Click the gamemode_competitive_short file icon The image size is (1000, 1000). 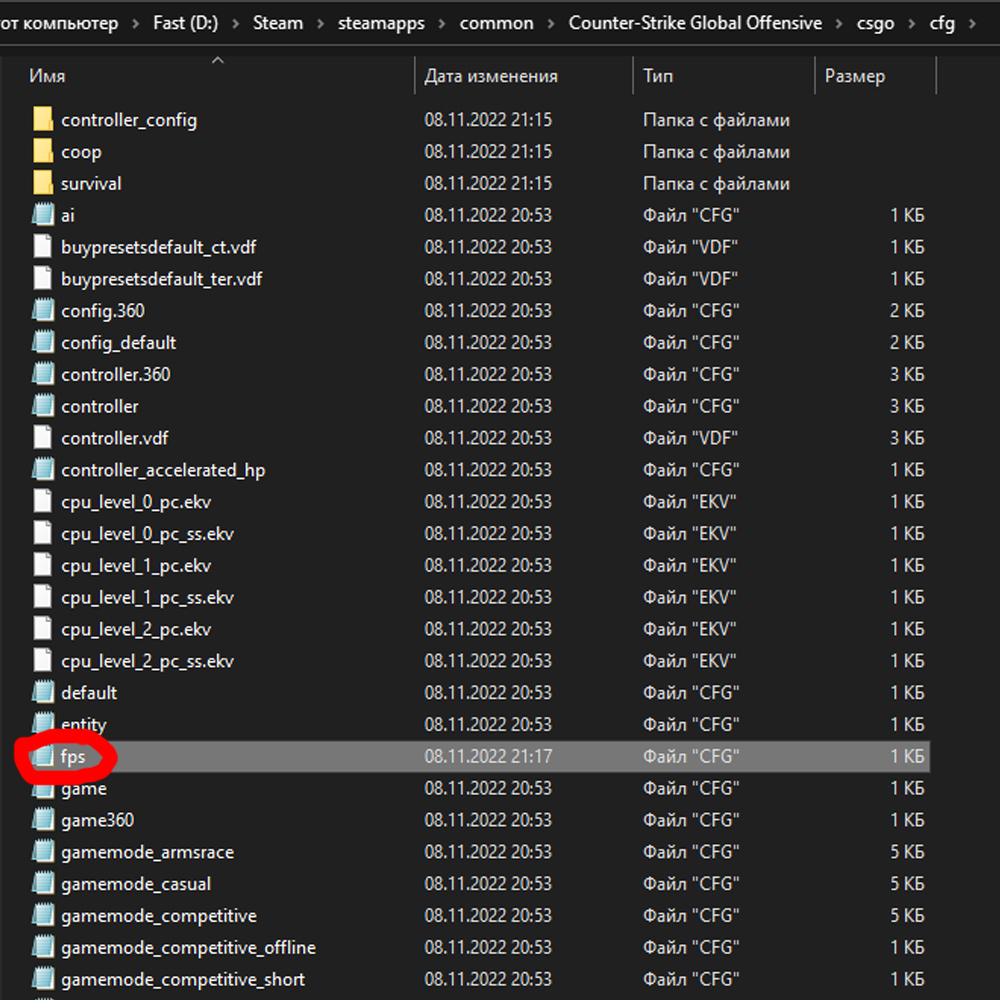[43, 980]
